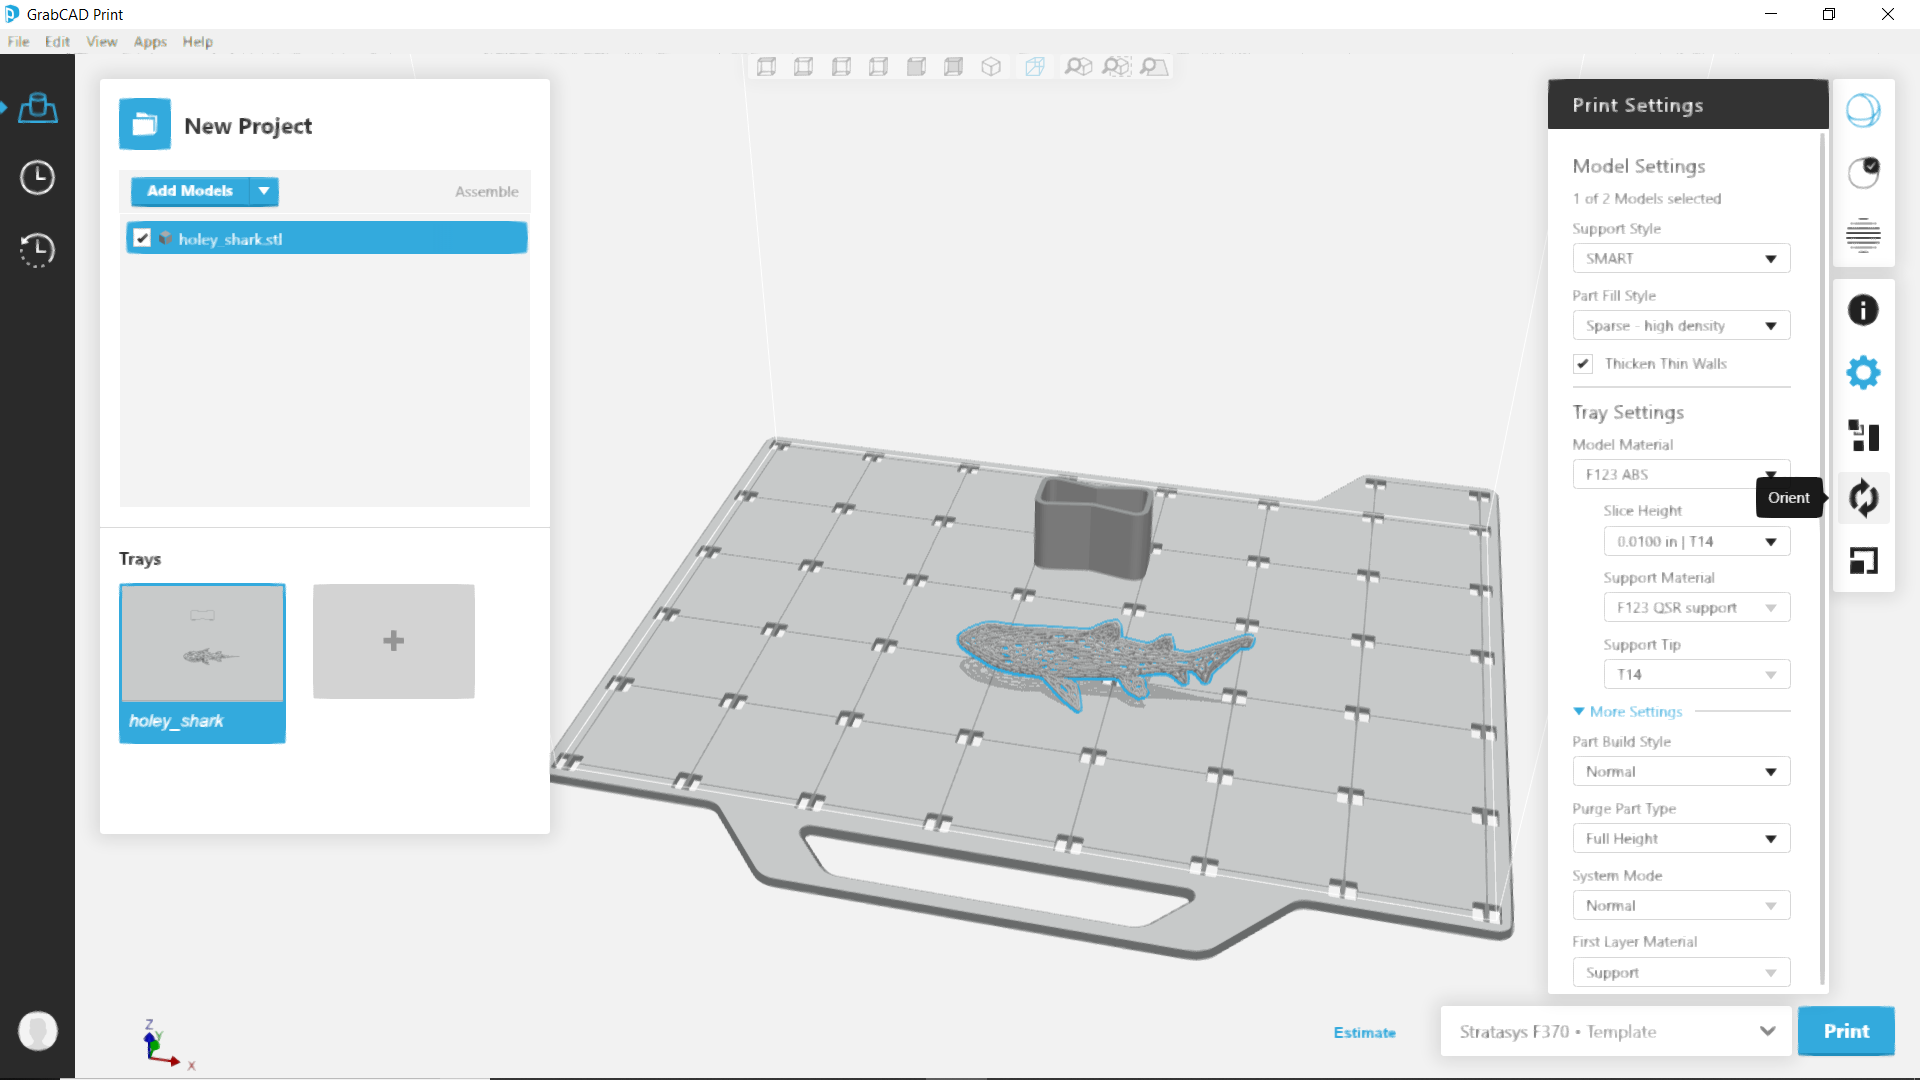
Task: Click the '1 of 2 Models selected' text
Action: tap(1646, 199)
